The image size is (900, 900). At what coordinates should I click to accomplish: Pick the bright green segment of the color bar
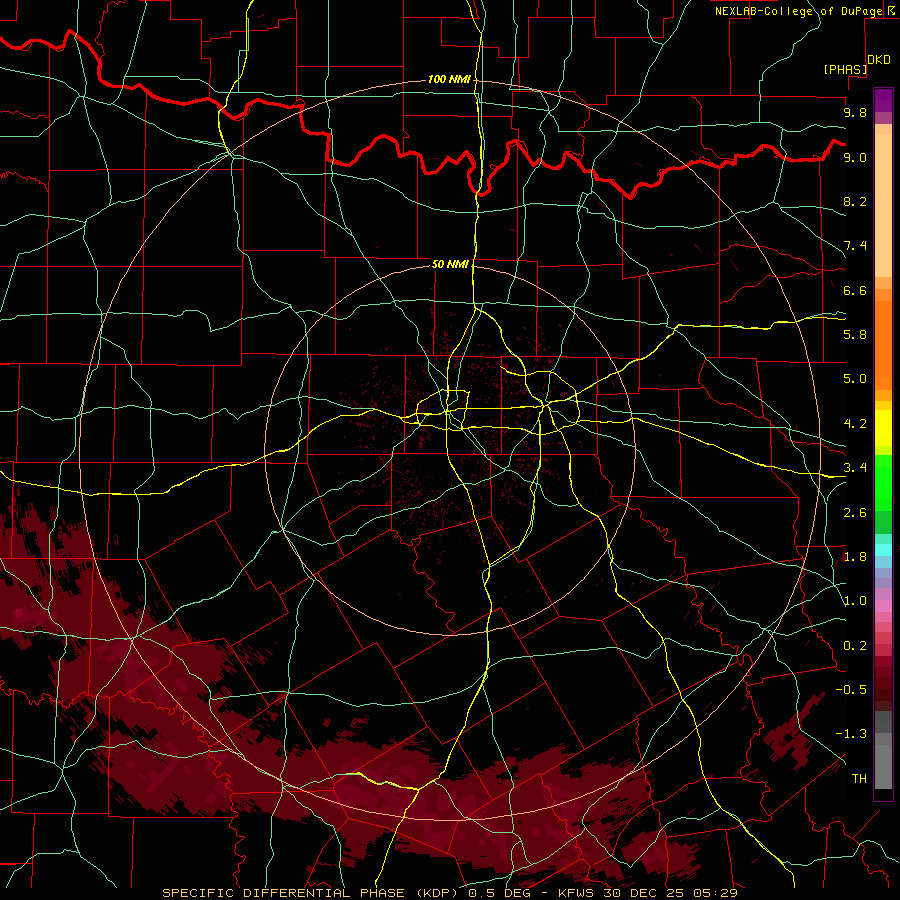click(883, 483)
